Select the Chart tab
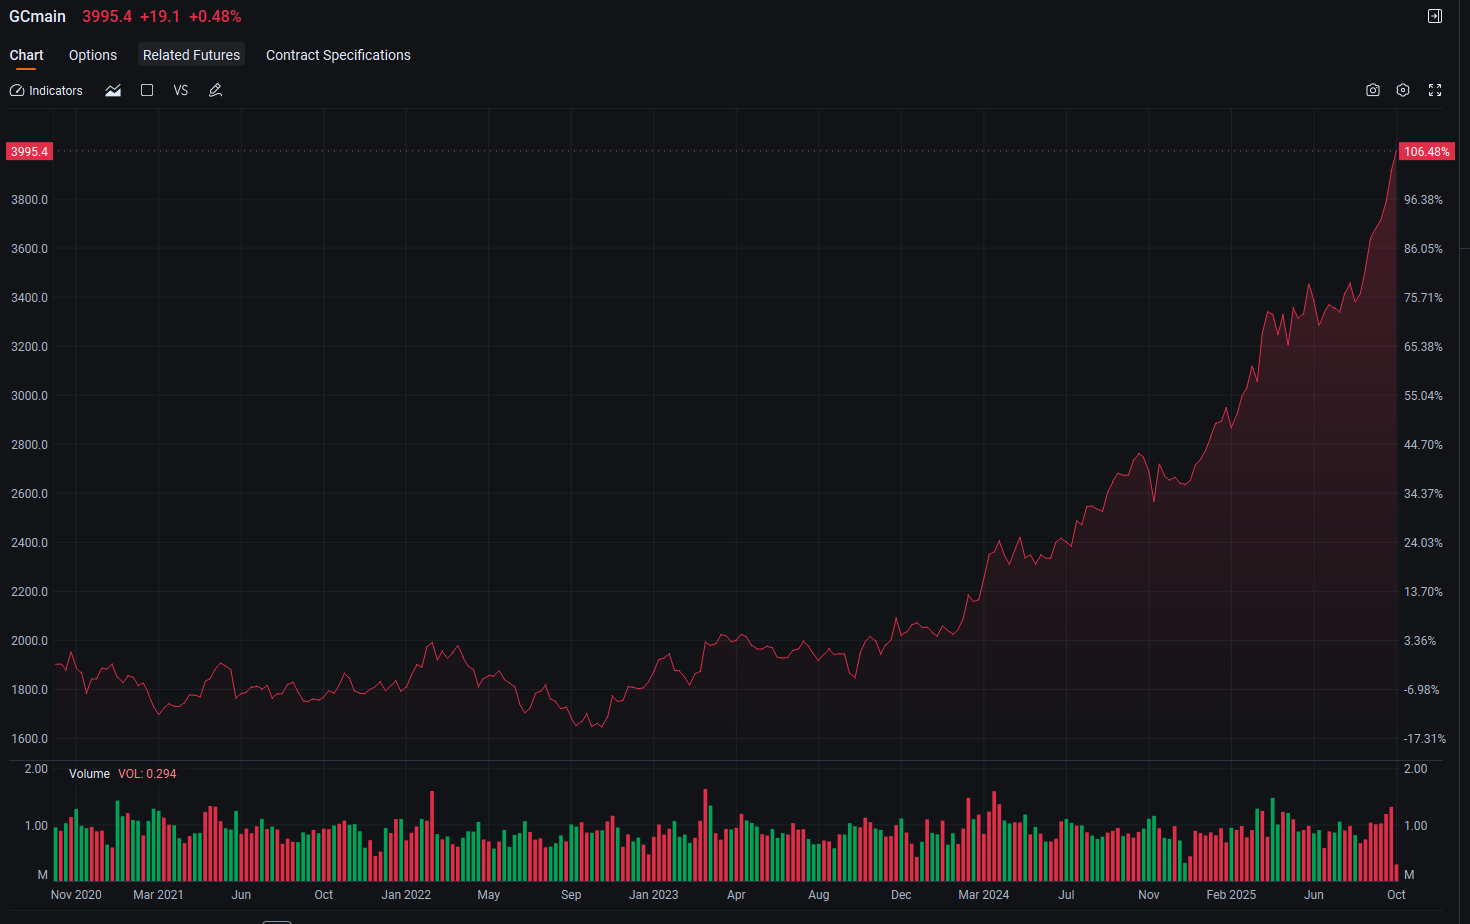Image resolution: width=1470 pixels, height=924 pixels. pos(26,55)
